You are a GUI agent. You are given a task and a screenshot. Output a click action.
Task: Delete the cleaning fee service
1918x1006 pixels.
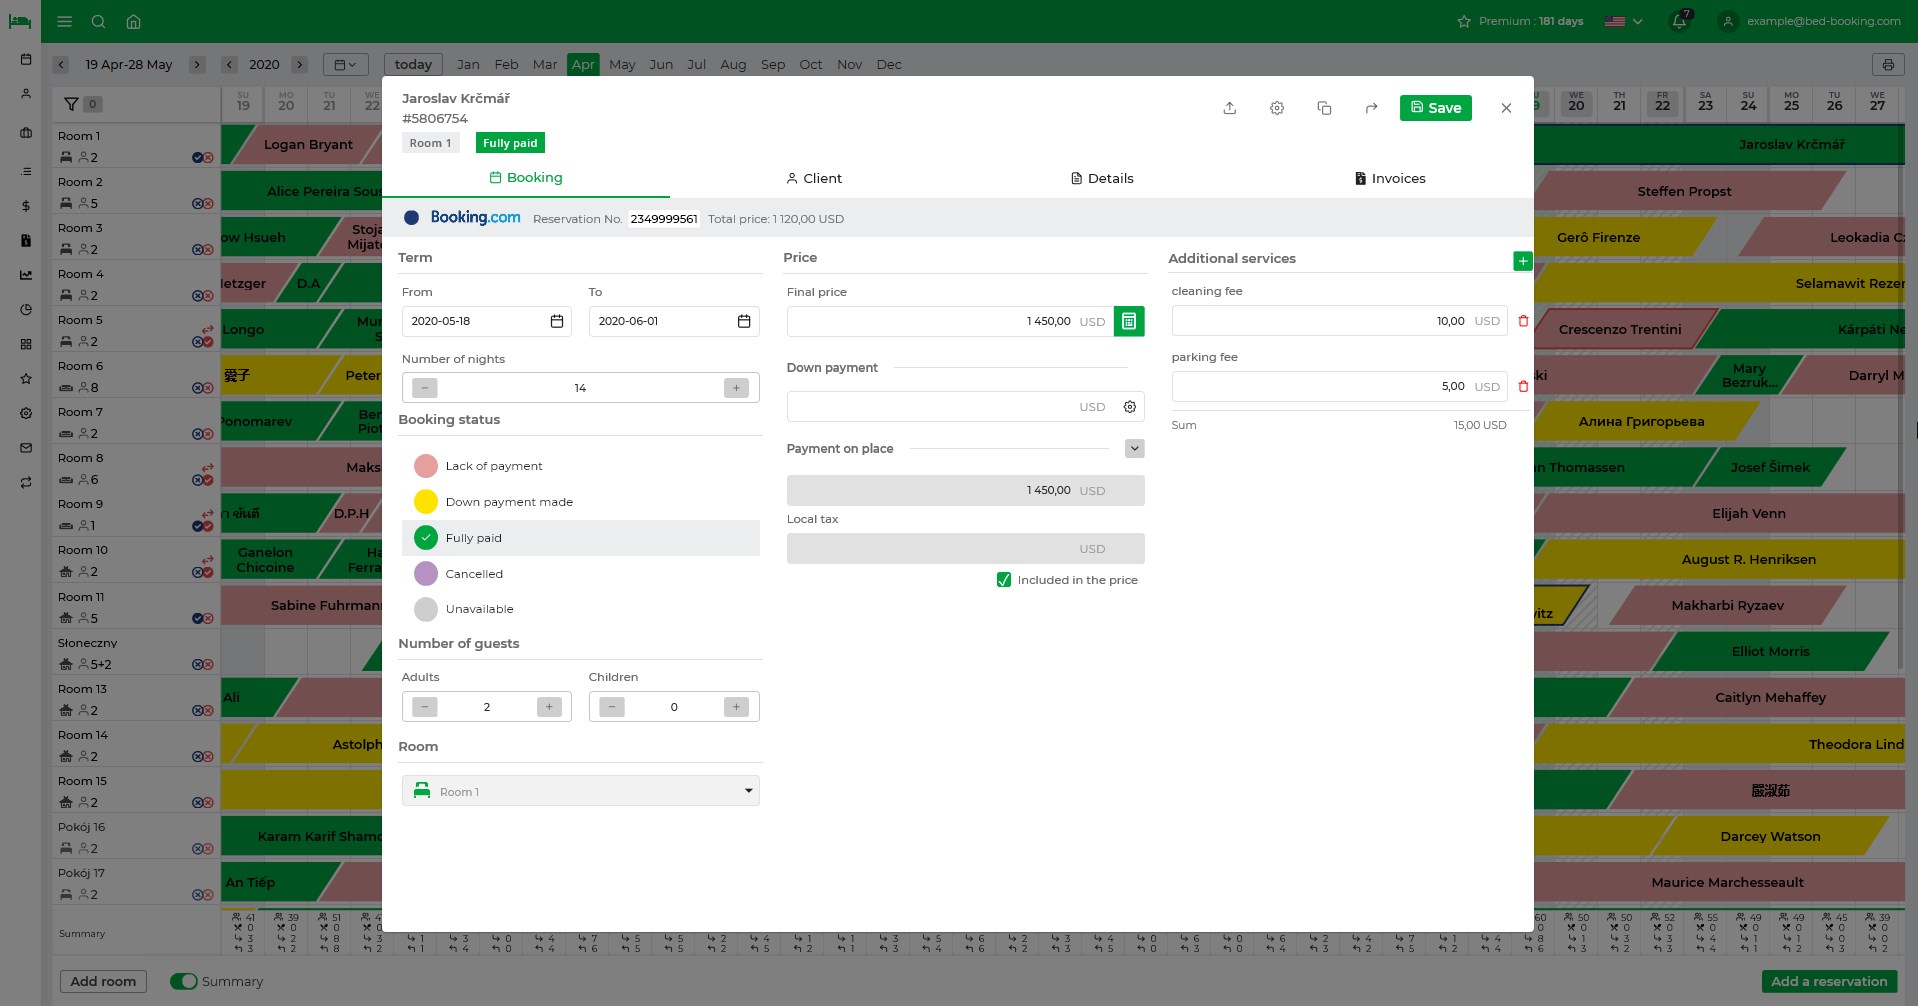1523,321
